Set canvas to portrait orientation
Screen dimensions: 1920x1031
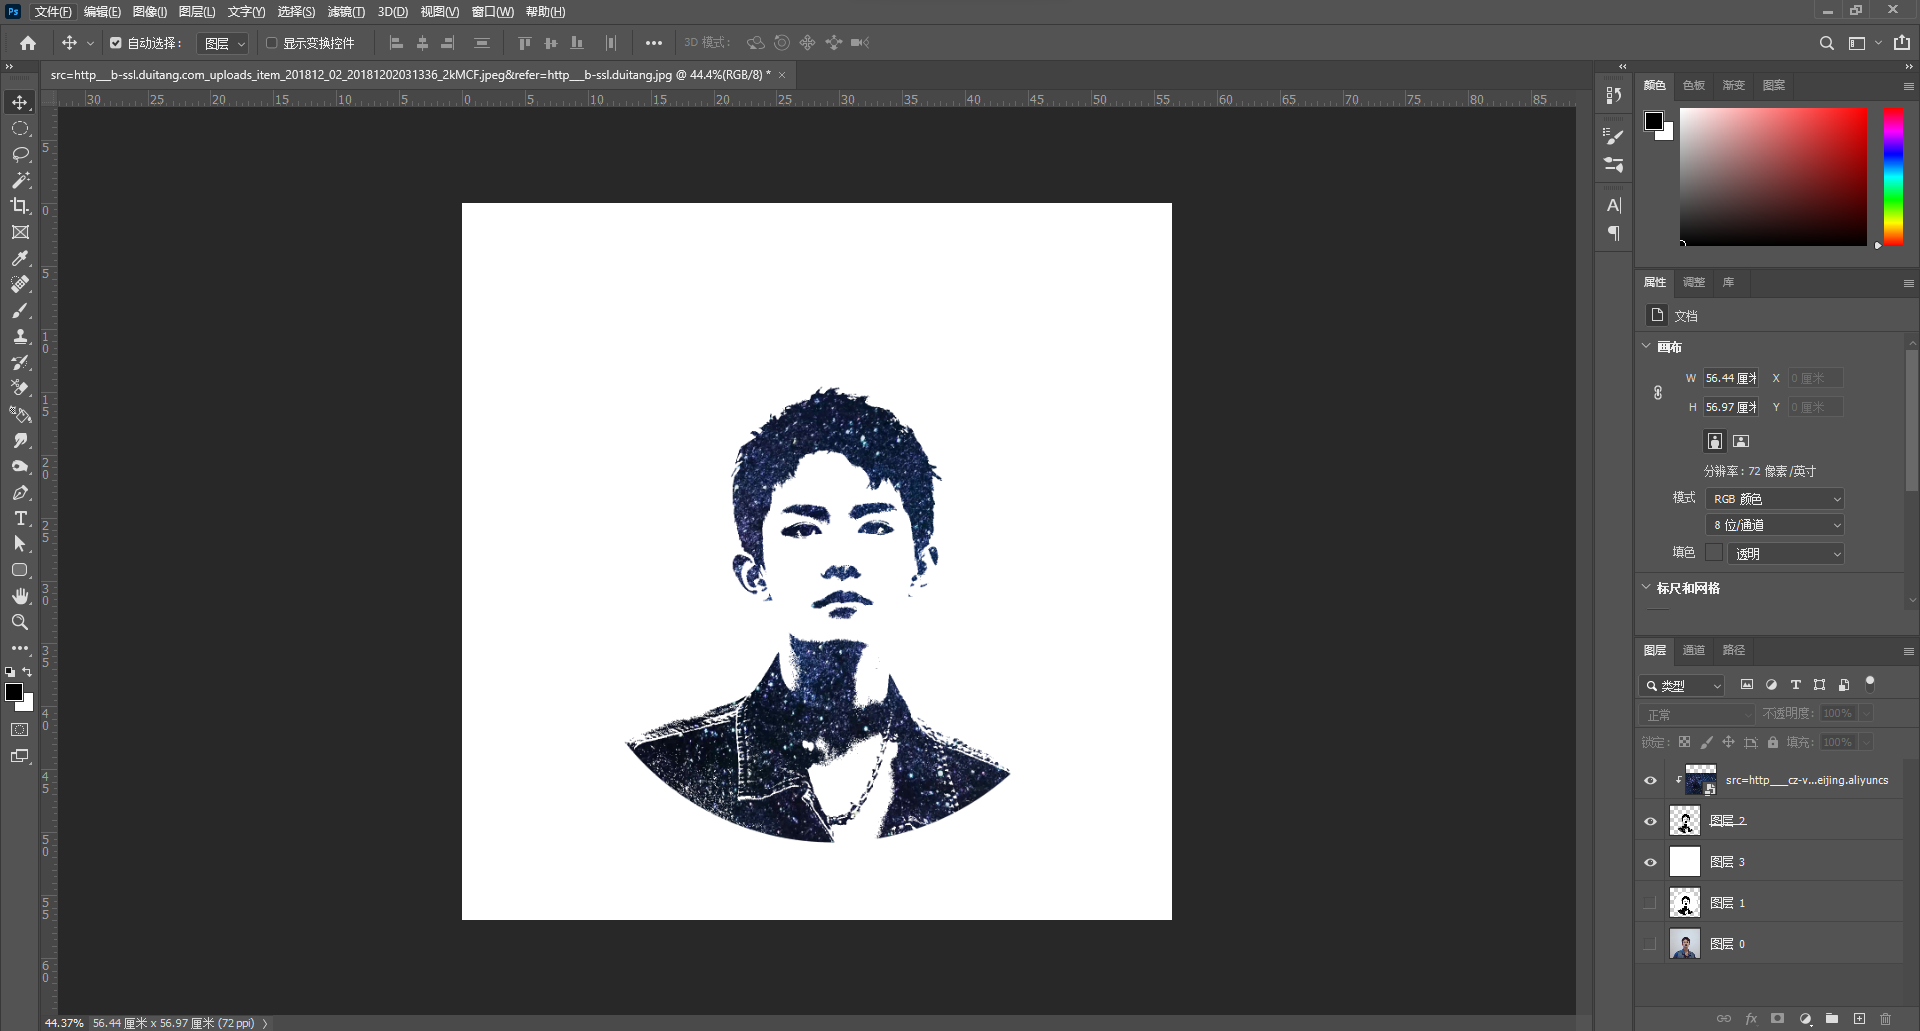coord(1715,441)
